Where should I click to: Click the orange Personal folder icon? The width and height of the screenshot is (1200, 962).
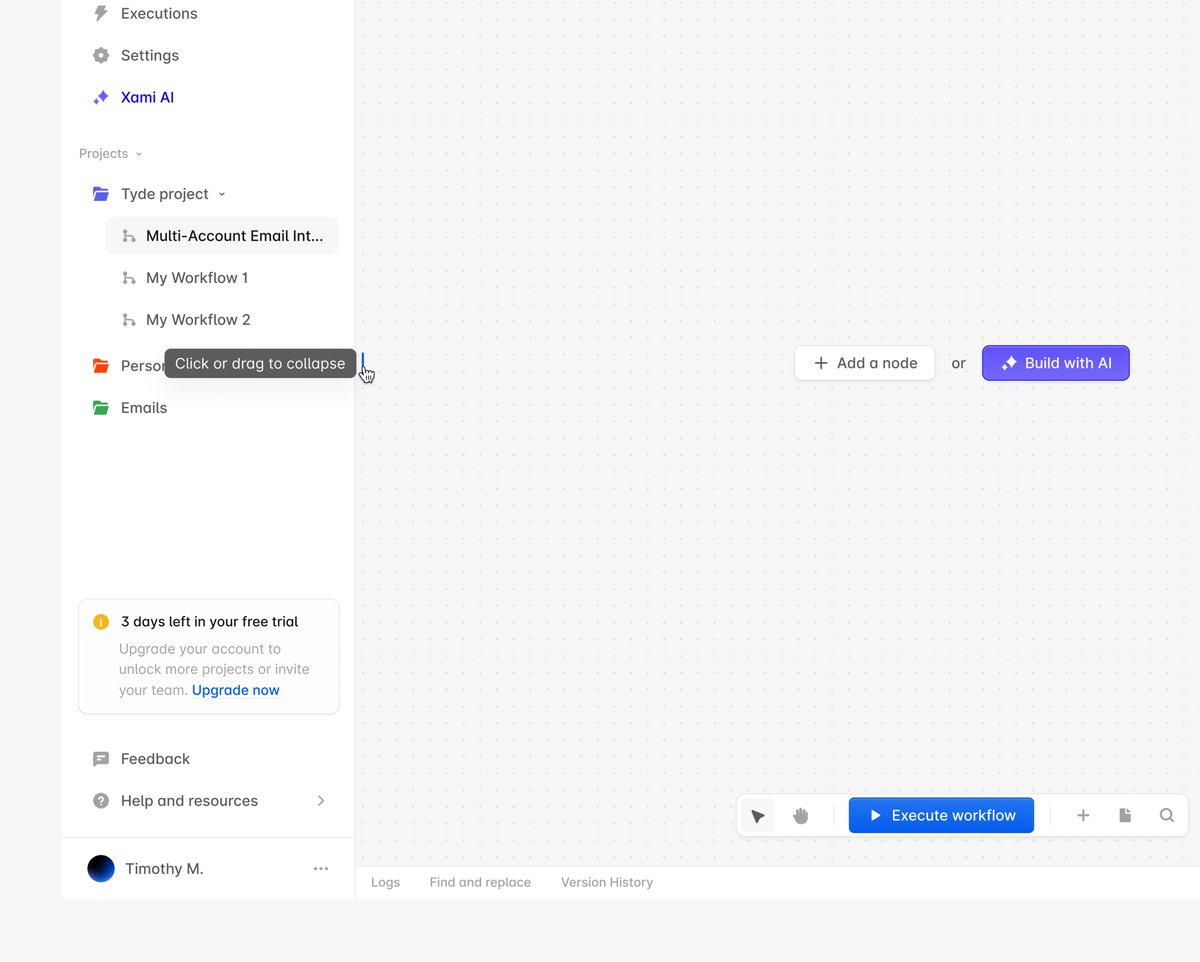click(x=101, y=366)
